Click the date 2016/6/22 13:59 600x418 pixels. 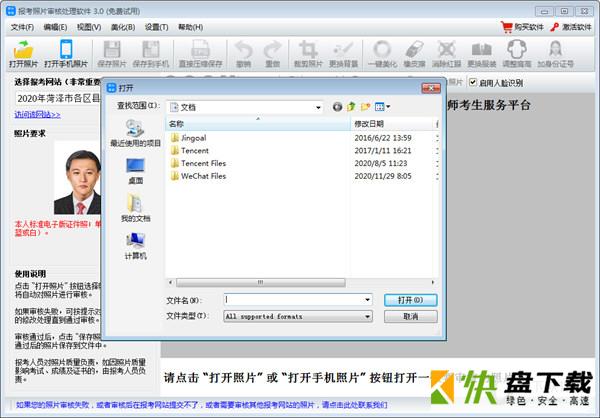(383, 138)
